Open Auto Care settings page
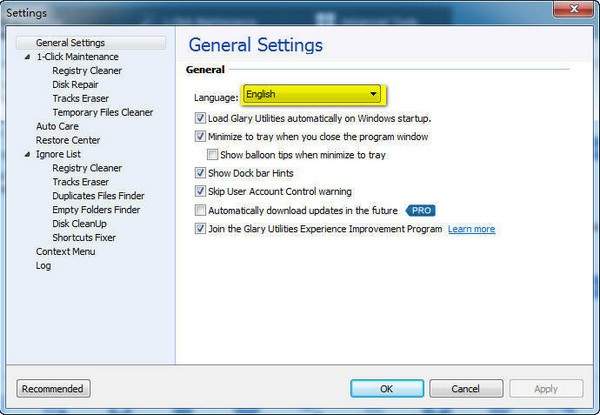Viewport: 600px width, 415px height. tap(57, 127)
